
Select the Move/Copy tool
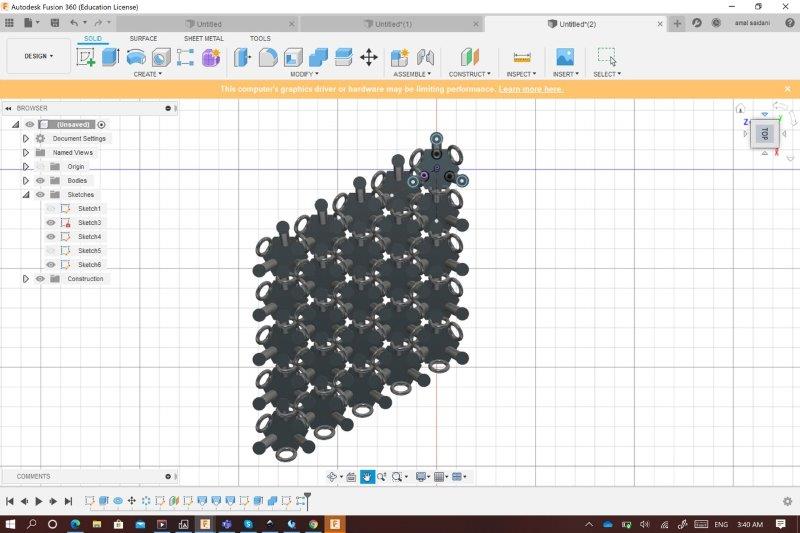pyautogui.click(x=369, y=57)
